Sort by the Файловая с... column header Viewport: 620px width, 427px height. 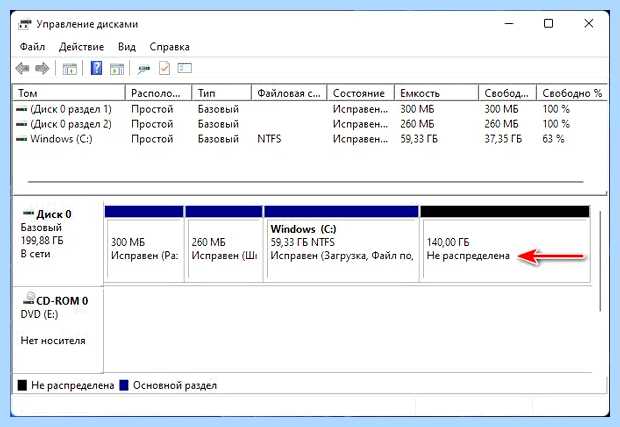(289, 93)
